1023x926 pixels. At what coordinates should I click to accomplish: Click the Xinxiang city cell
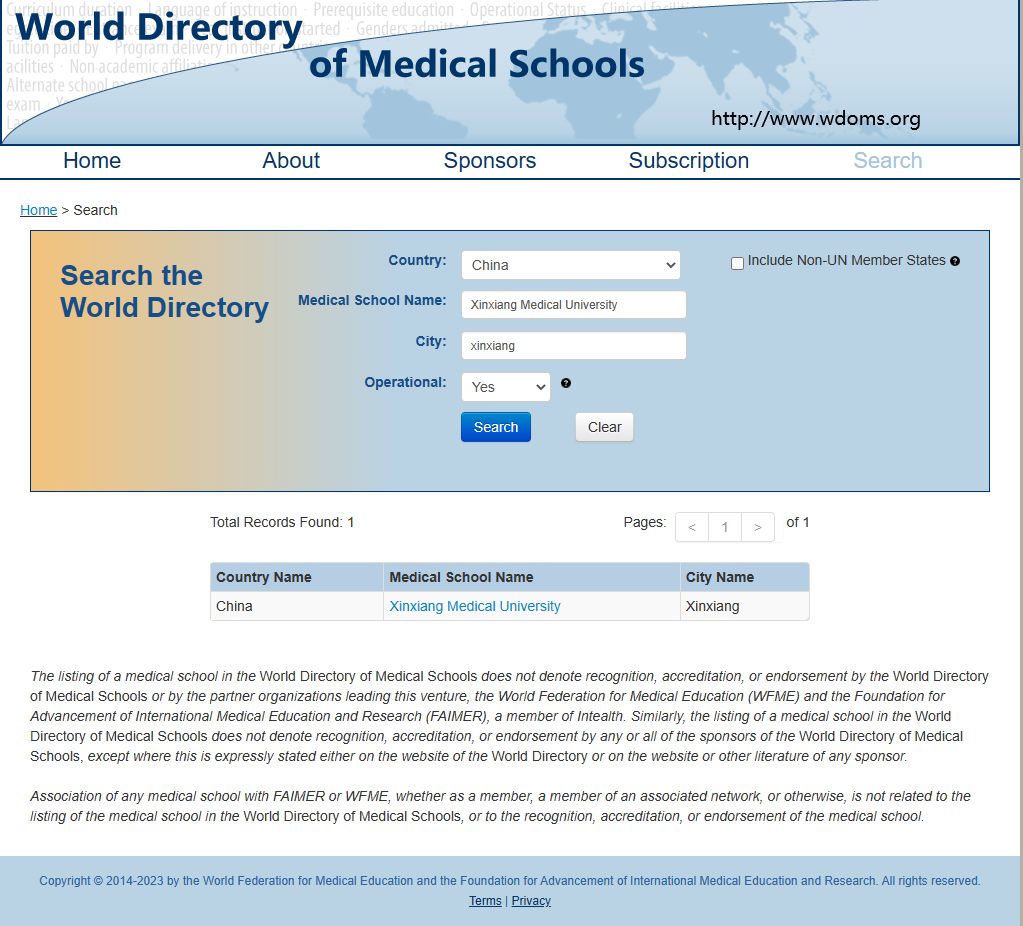[744, 606]
